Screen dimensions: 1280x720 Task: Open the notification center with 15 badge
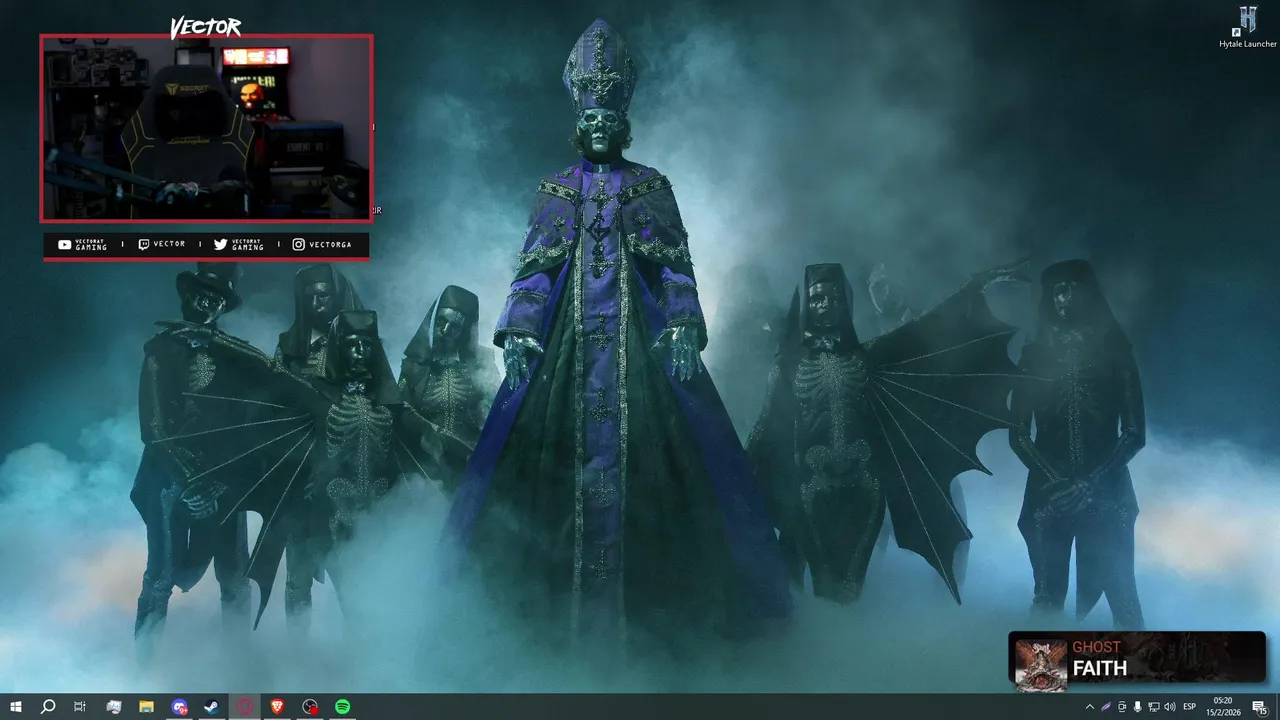pos(1260,707)
